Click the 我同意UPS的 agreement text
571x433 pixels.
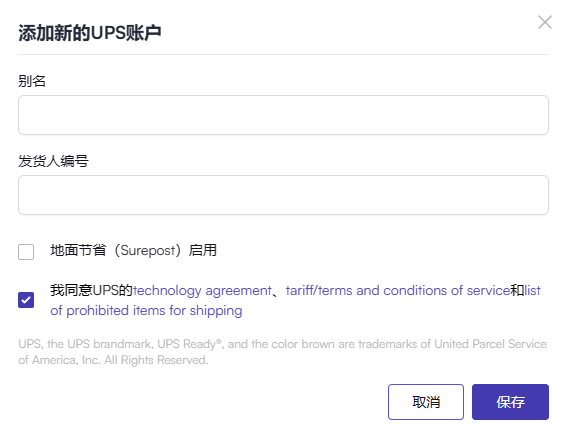[x=91, y=291]
